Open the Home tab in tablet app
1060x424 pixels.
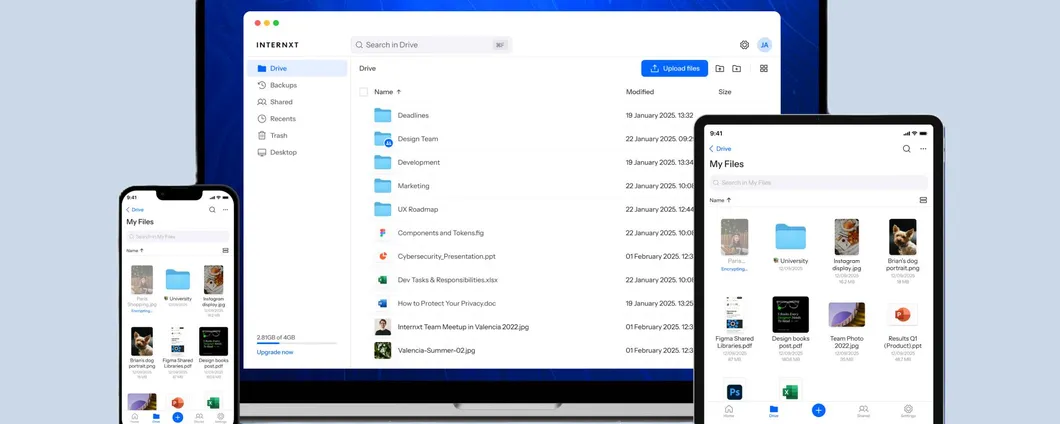point(729,411)
